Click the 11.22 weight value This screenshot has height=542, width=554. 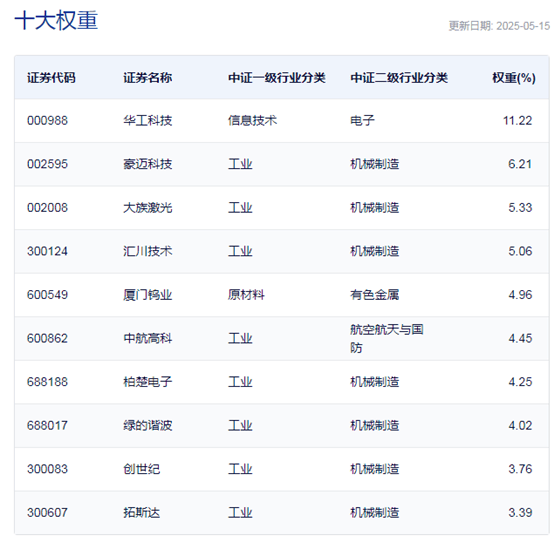point(517,121)
